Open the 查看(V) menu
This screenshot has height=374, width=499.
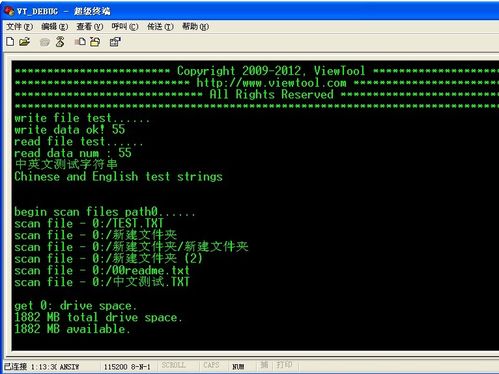pos(89,27)
